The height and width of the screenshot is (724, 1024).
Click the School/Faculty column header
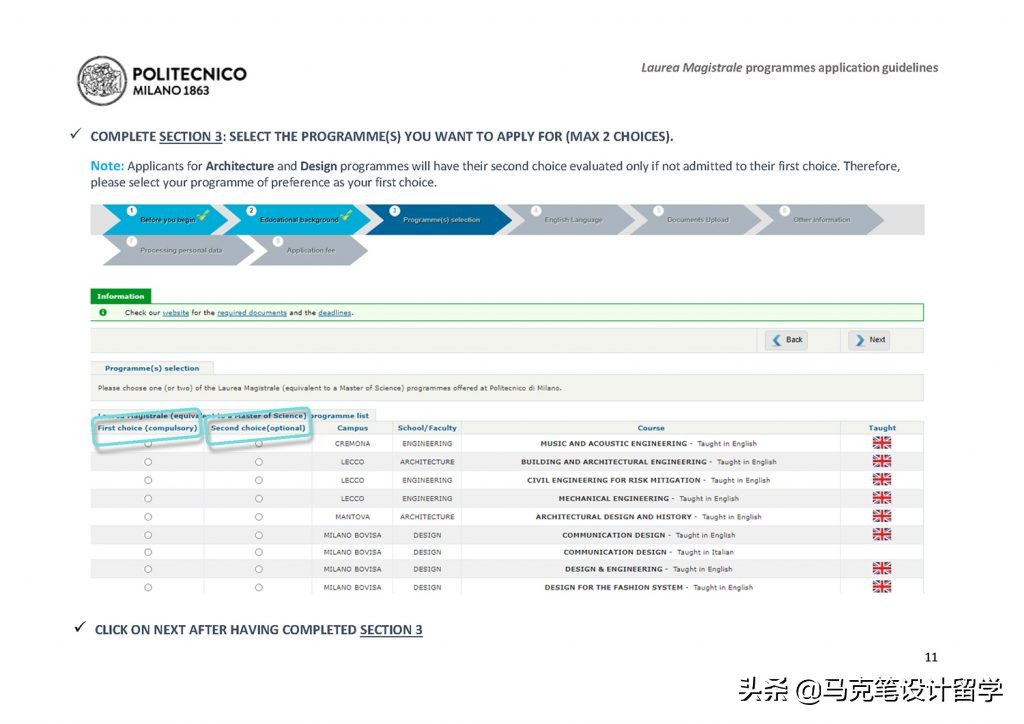pos(427,428)
